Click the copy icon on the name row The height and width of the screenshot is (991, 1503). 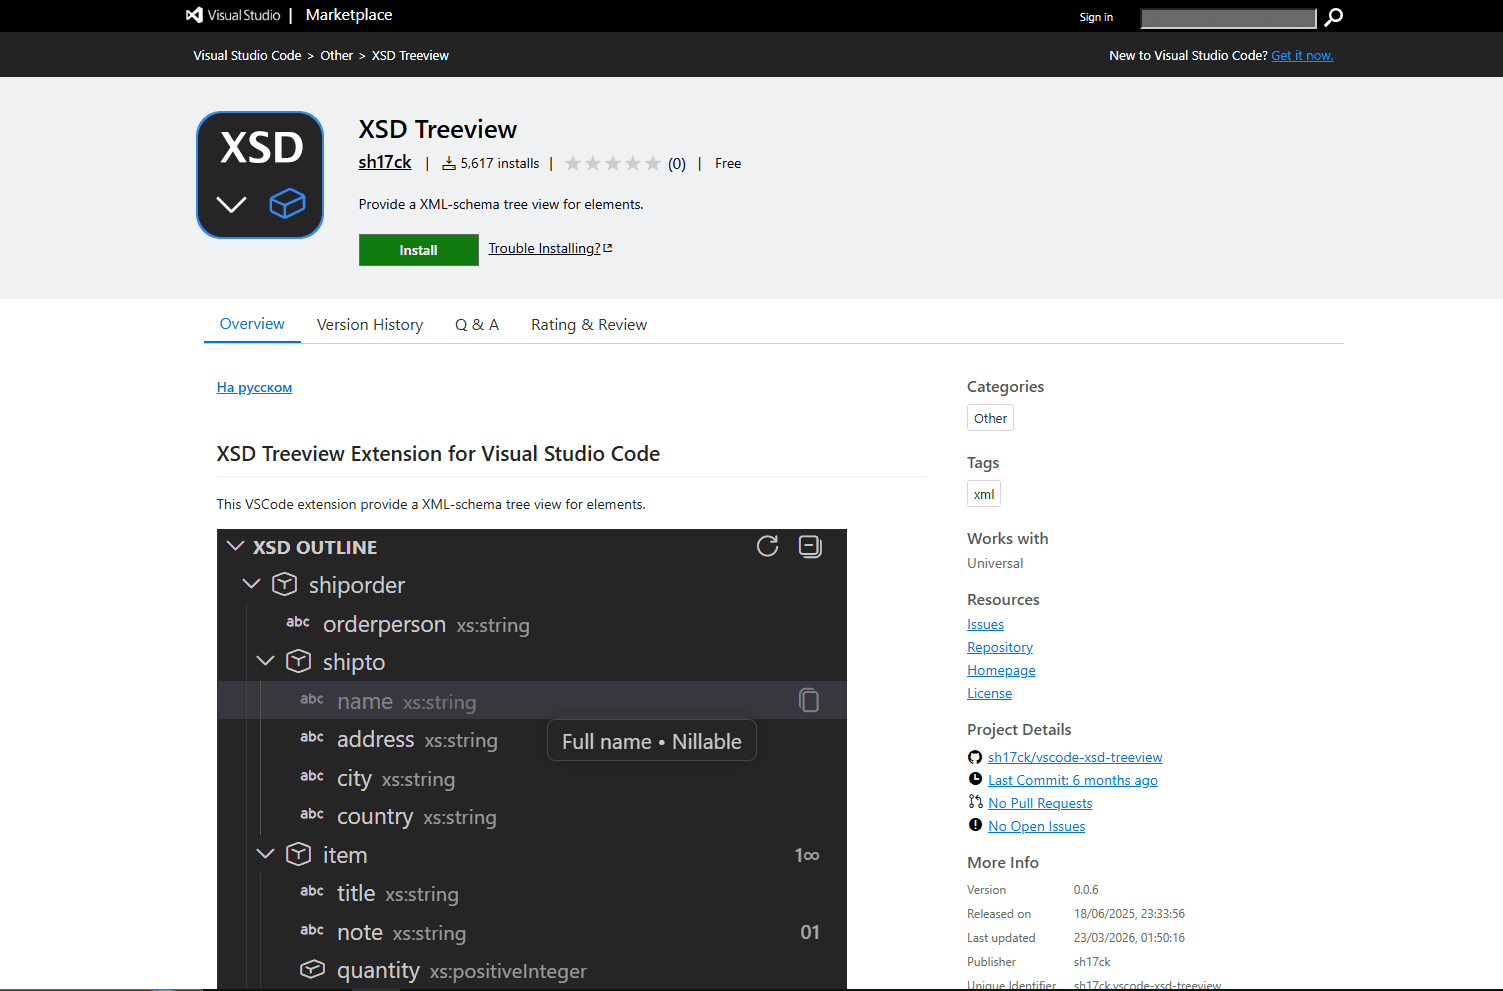[x=809, y=700]
